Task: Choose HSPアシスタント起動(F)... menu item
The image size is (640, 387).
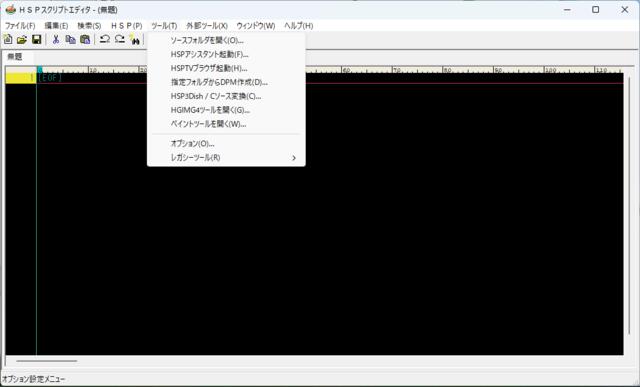Action: (x=226, y=54)
